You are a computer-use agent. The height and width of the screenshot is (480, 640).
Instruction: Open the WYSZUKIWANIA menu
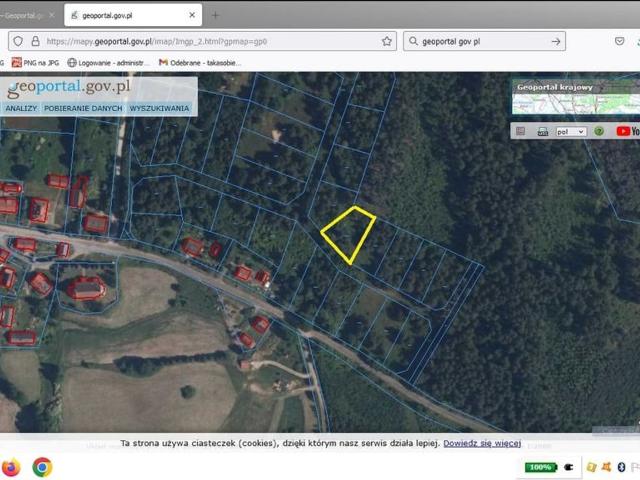pyautogui.click(x=159, y=107)
